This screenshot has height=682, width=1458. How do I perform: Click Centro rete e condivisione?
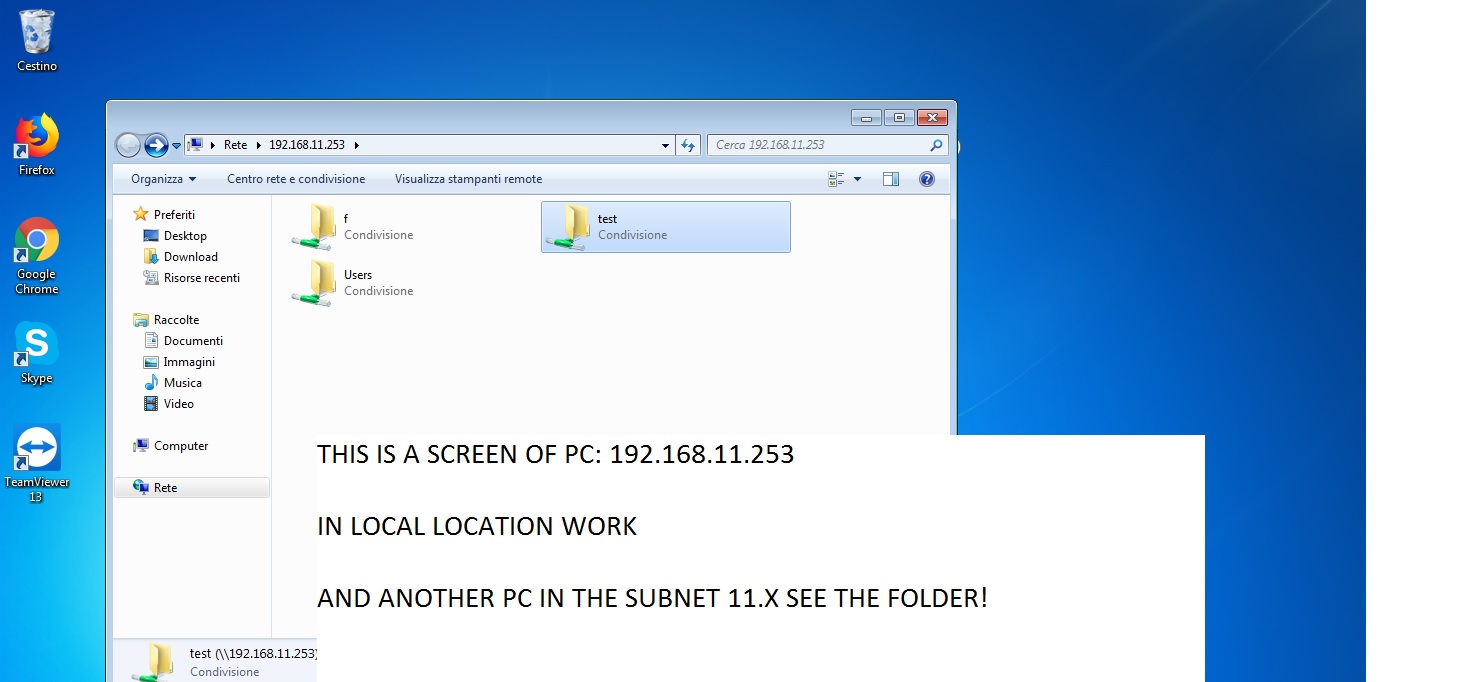pos(296,179)
